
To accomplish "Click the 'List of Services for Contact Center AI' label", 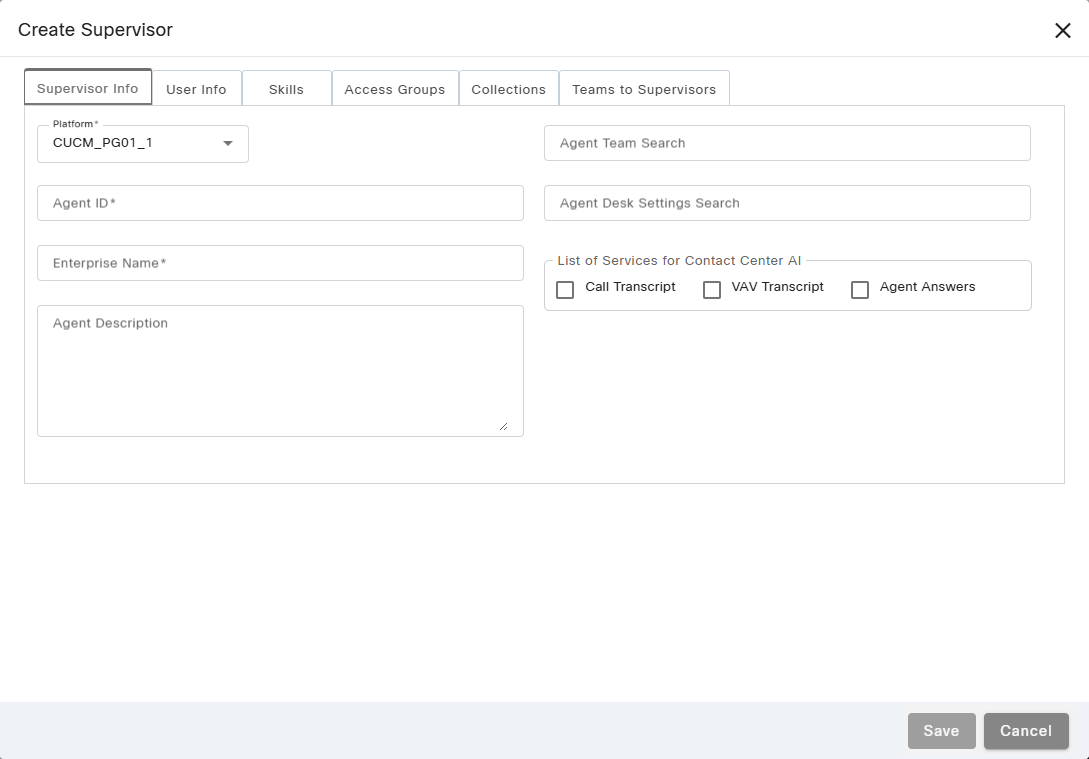I will pos(679,260).
